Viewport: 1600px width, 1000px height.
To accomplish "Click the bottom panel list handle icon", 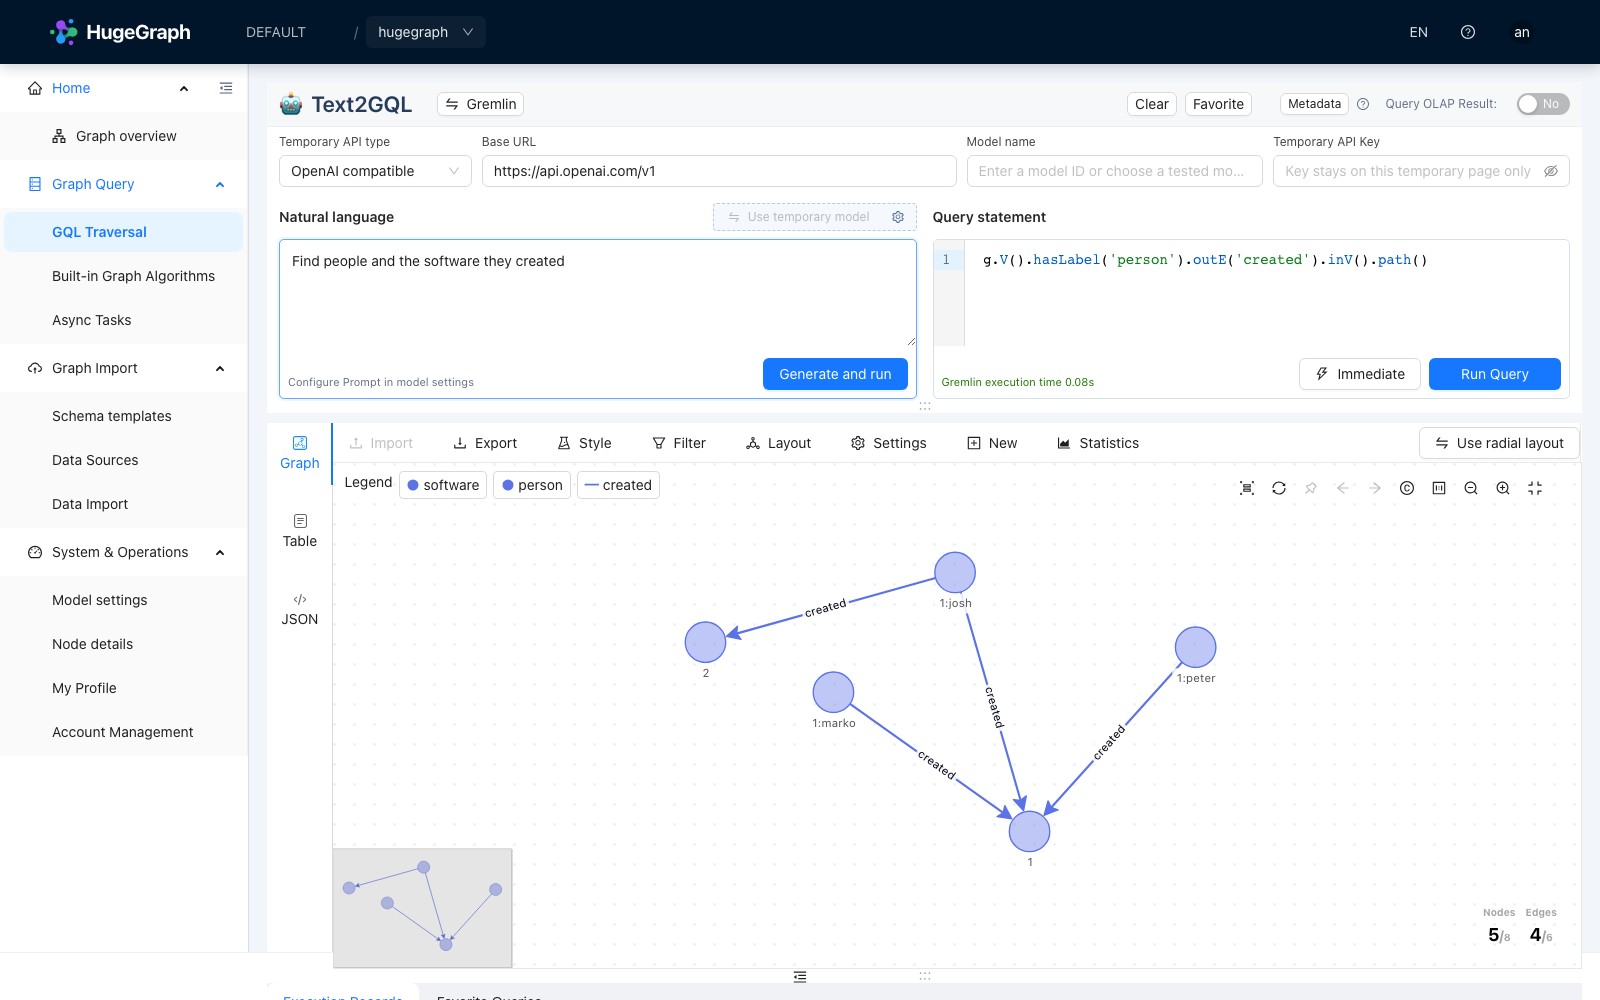I will point(800,977).
